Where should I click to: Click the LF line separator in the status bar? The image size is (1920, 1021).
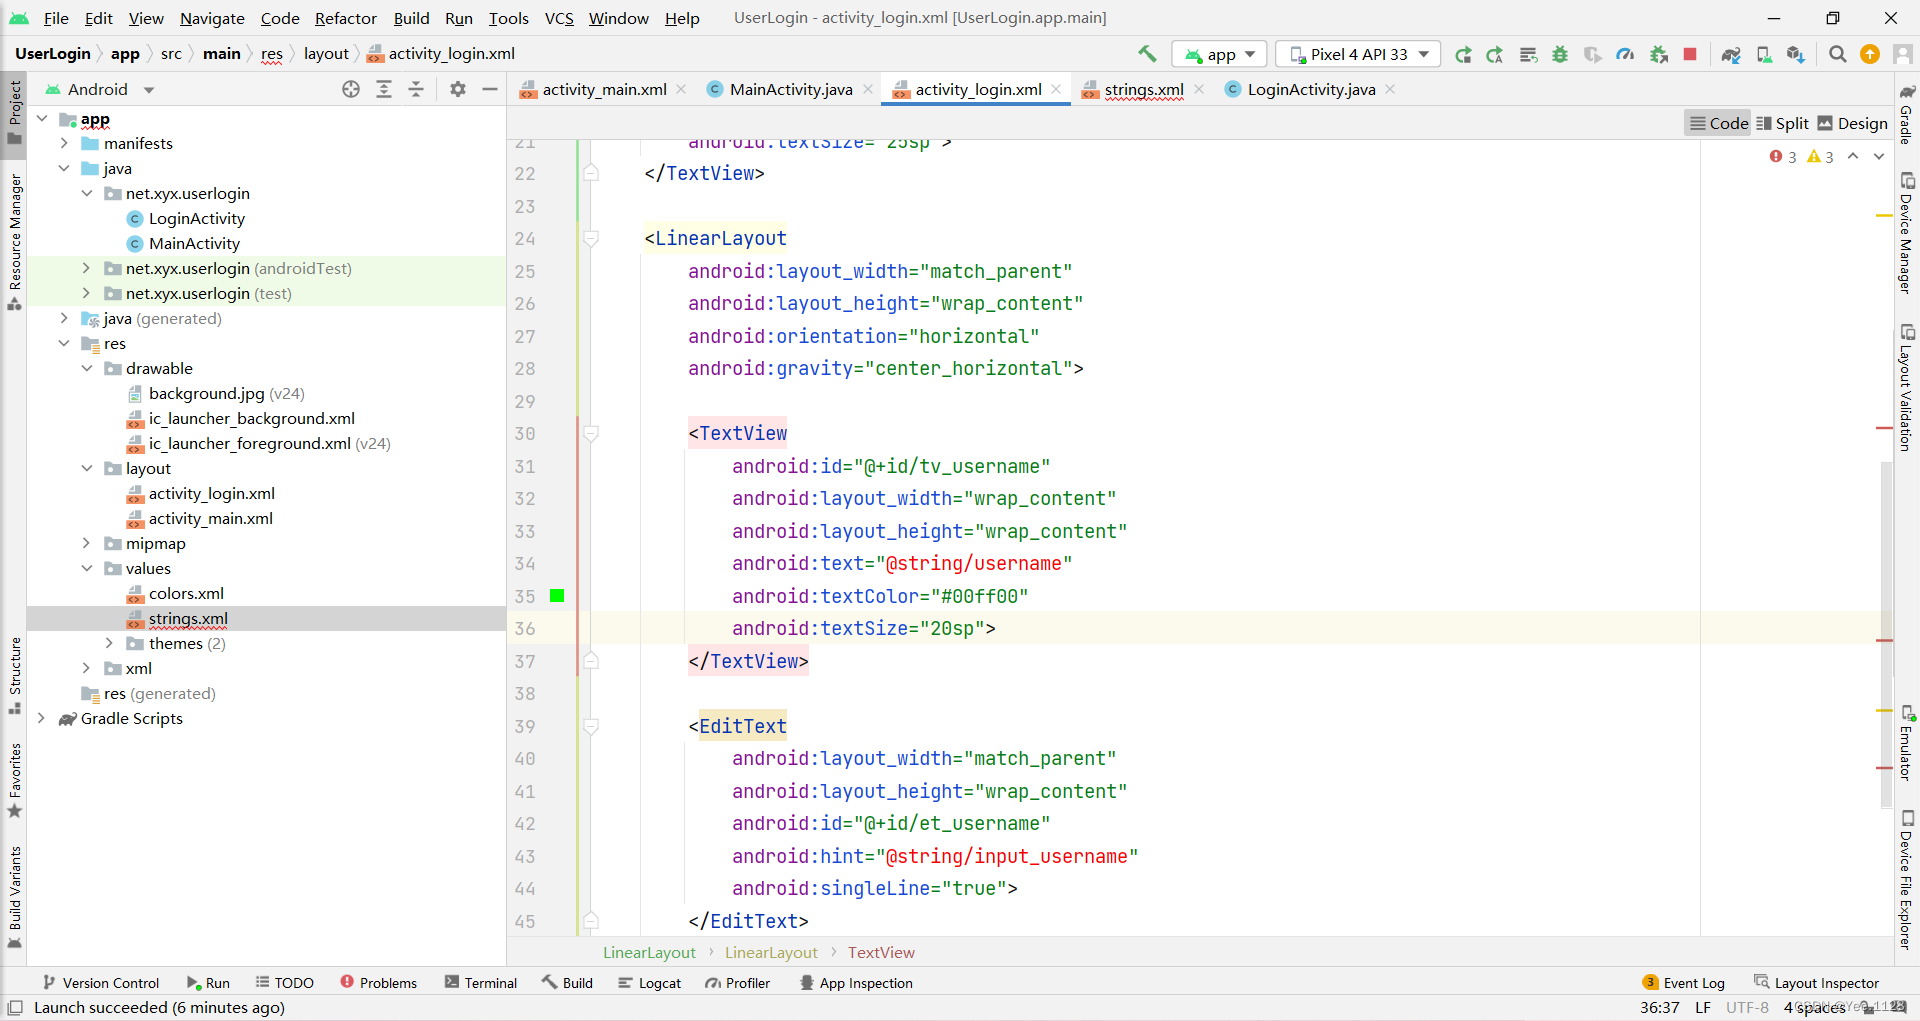click(x=1703, y=1007)
